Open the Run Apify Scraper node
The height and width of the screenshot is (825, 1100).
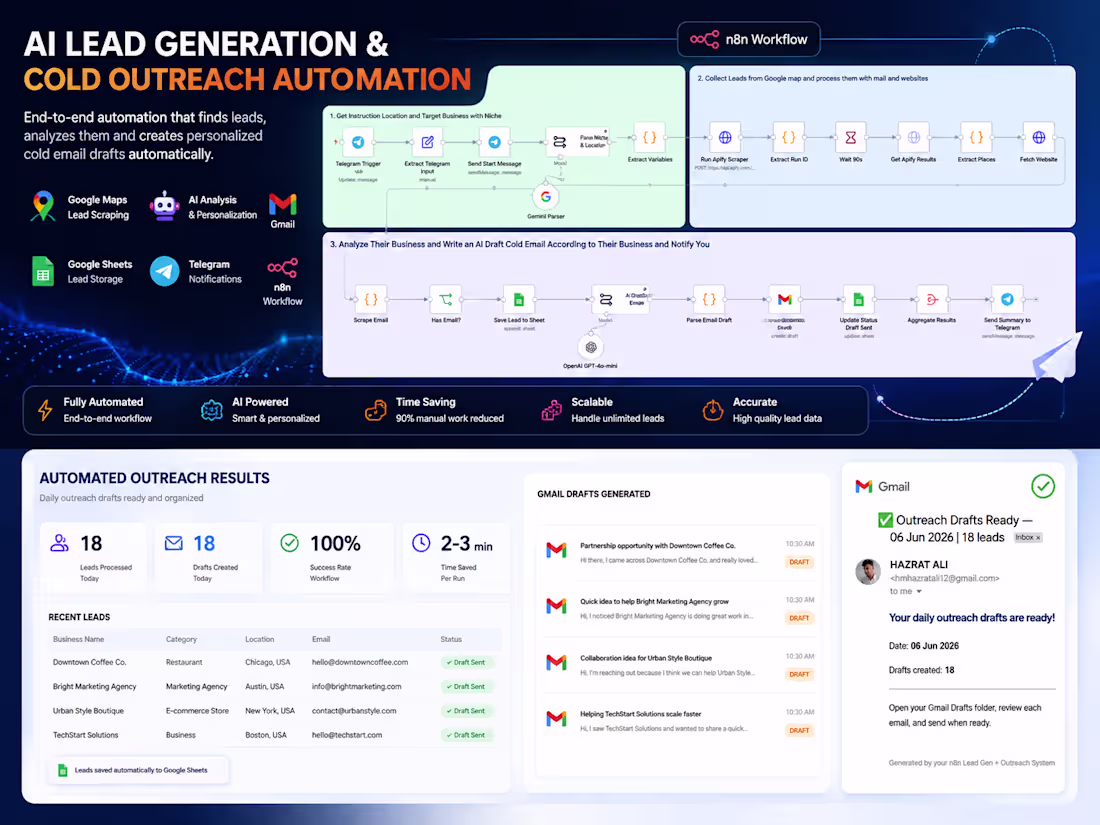tap(725, 138)
